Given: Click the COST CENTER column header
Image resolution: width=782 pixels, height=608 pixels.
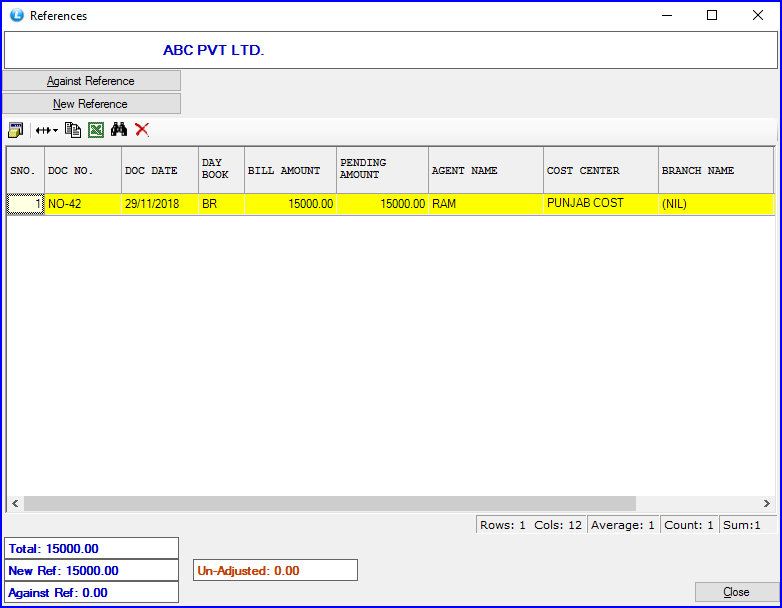Looking at the screenshot, I should (601, 170).
